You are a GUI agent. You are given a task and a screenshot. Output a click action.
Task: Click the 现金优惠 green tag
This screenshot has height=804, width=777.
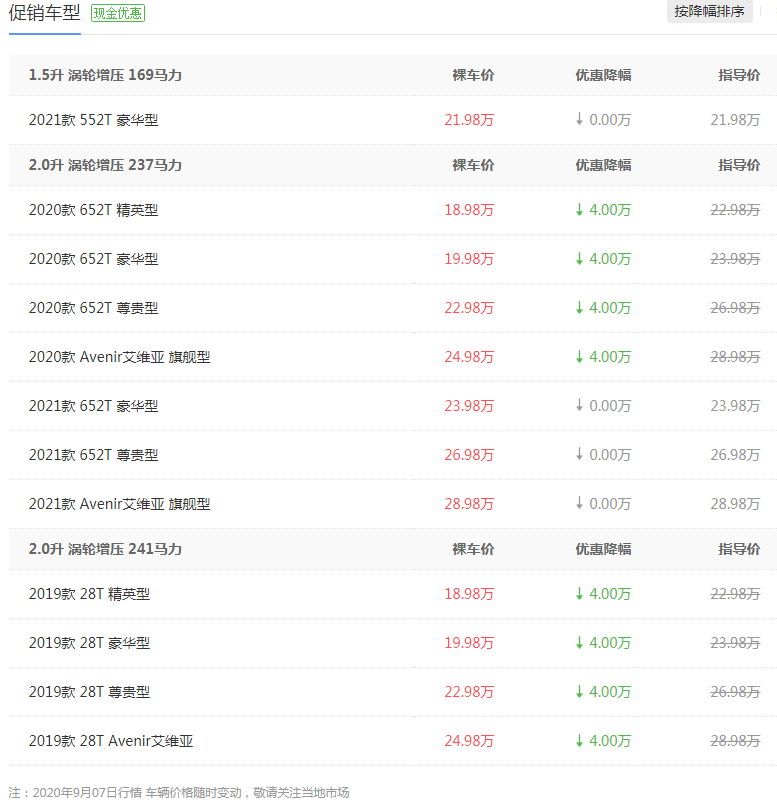[x=118, y=13]
